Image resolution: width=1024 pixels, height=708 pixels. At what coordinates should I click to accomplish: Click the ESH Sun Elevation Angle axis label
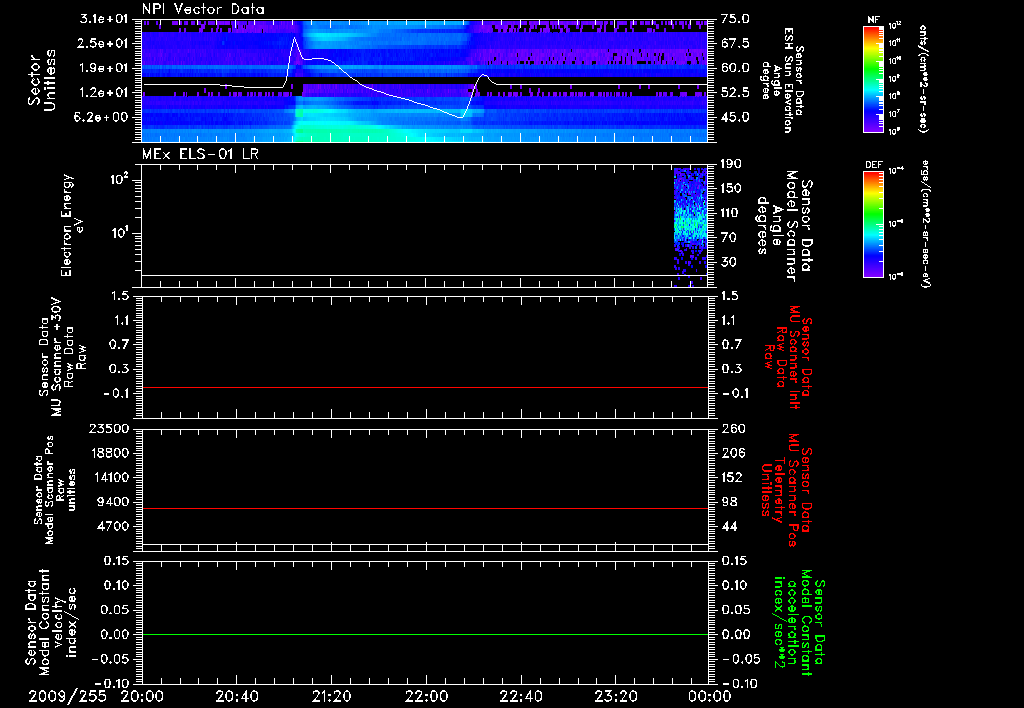pyautogui.click(x=783, y=80)
